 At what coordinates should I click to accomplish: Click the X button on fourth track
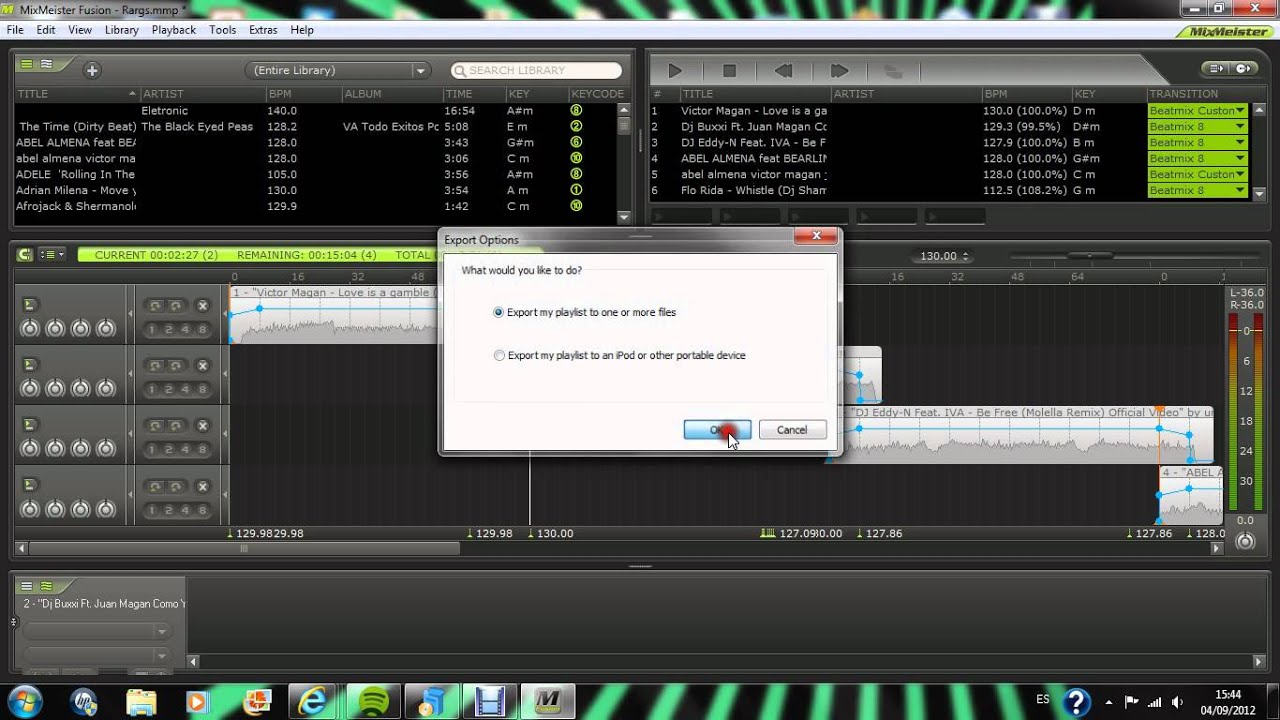(202, 486)
